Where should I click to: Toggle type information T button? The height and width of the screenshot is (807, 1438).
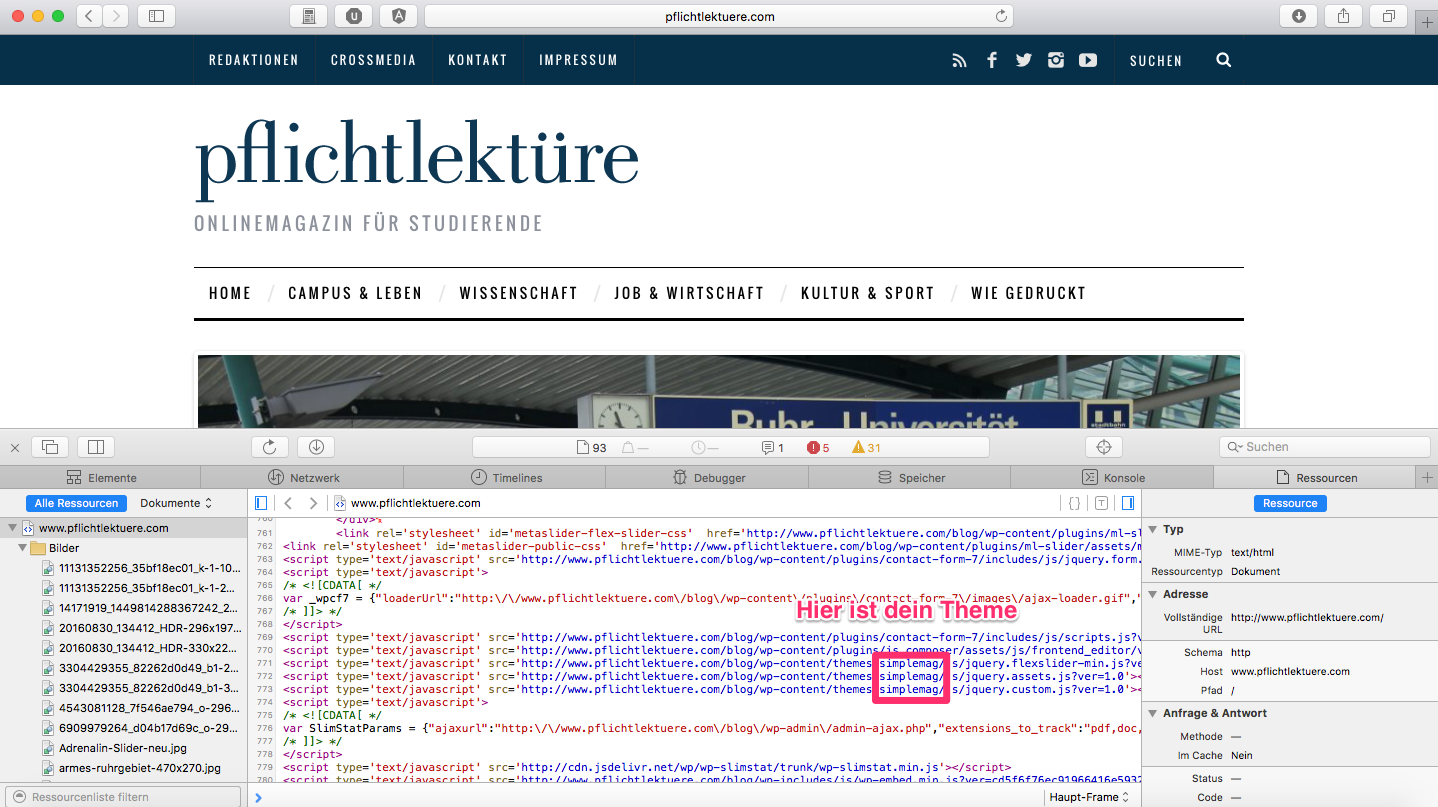(1101, 503)
